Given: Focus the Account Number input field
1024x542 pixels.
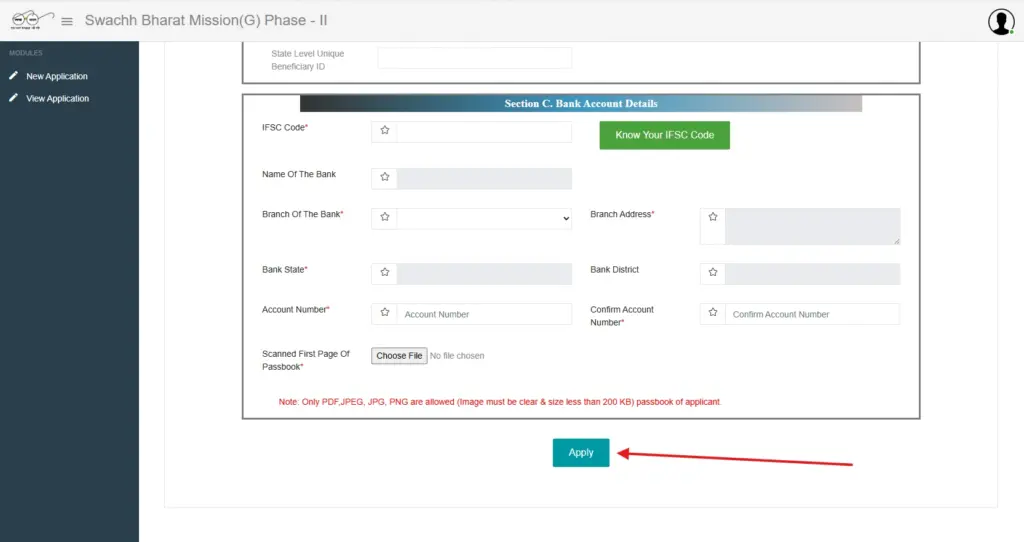Looking at the screenshot, I should pos(484,314).
